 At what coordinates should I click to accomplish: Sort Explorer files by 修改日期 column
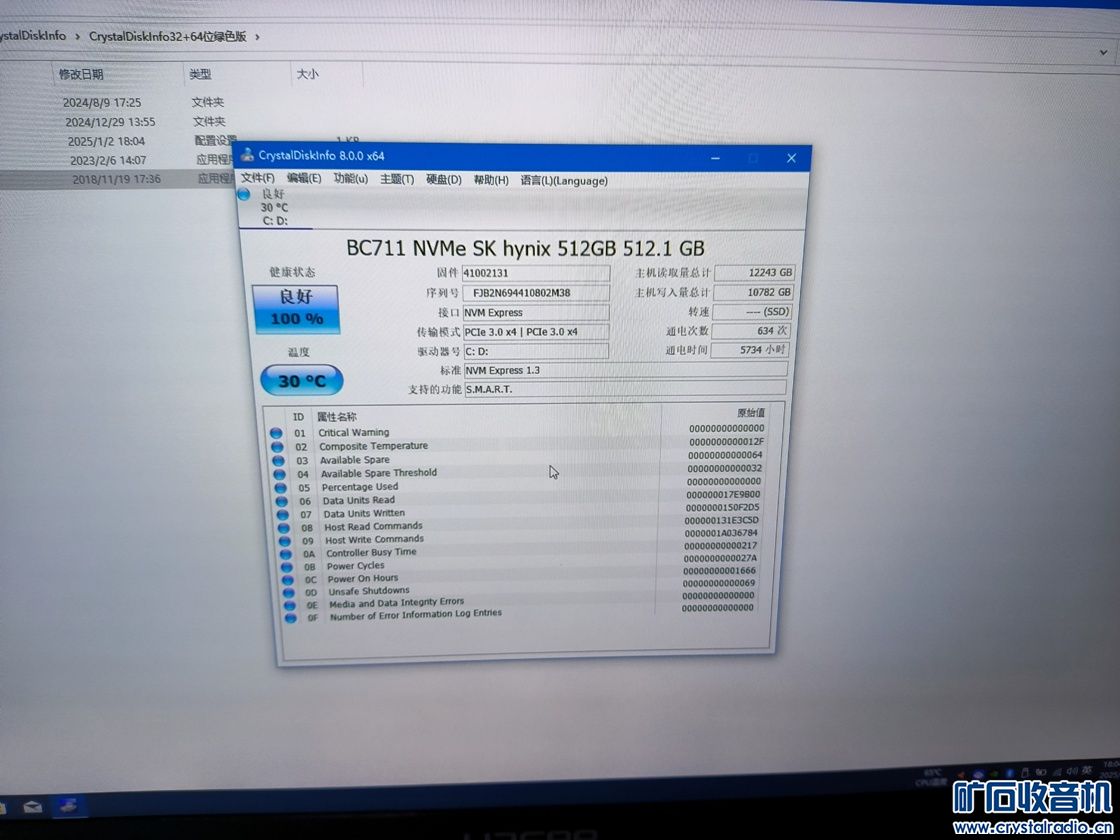81,74
